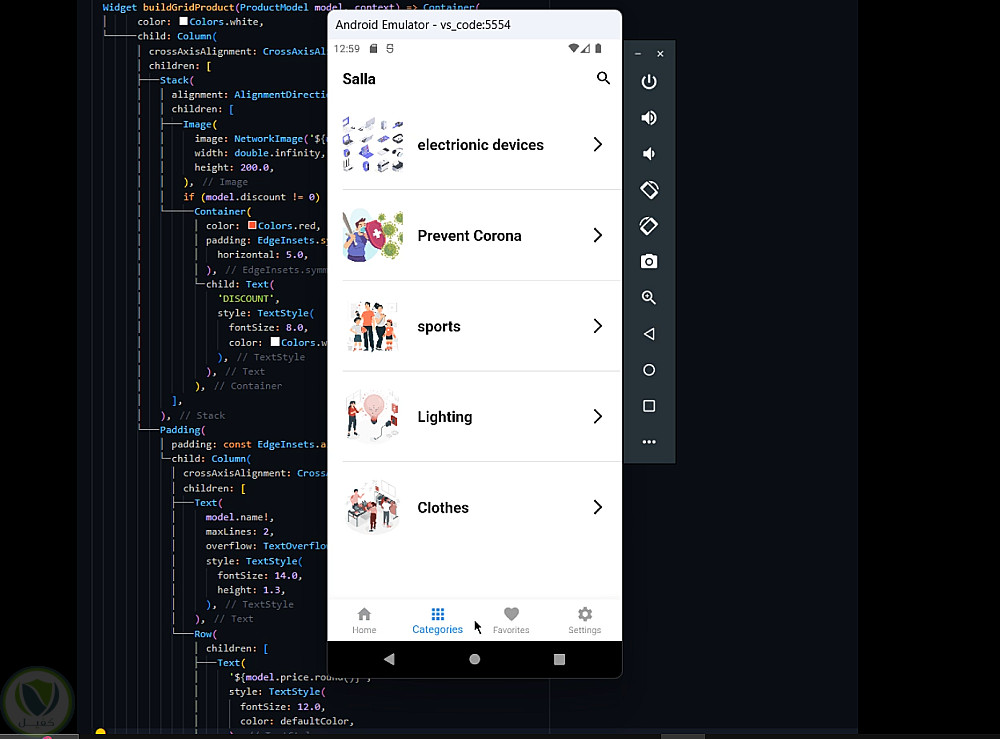Tap the Clothes category thumbnail image

click(x=373, y=508)
